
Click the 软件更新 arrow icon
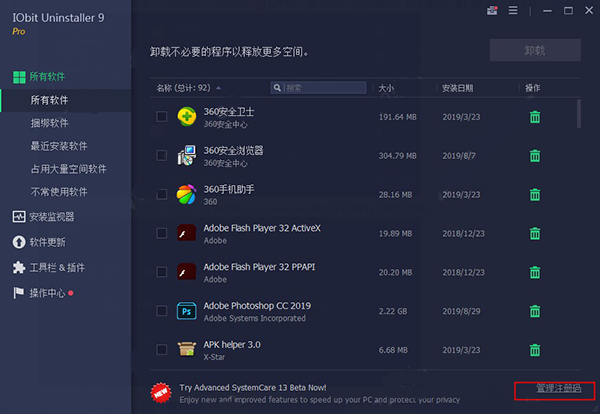tap(19, 242)
